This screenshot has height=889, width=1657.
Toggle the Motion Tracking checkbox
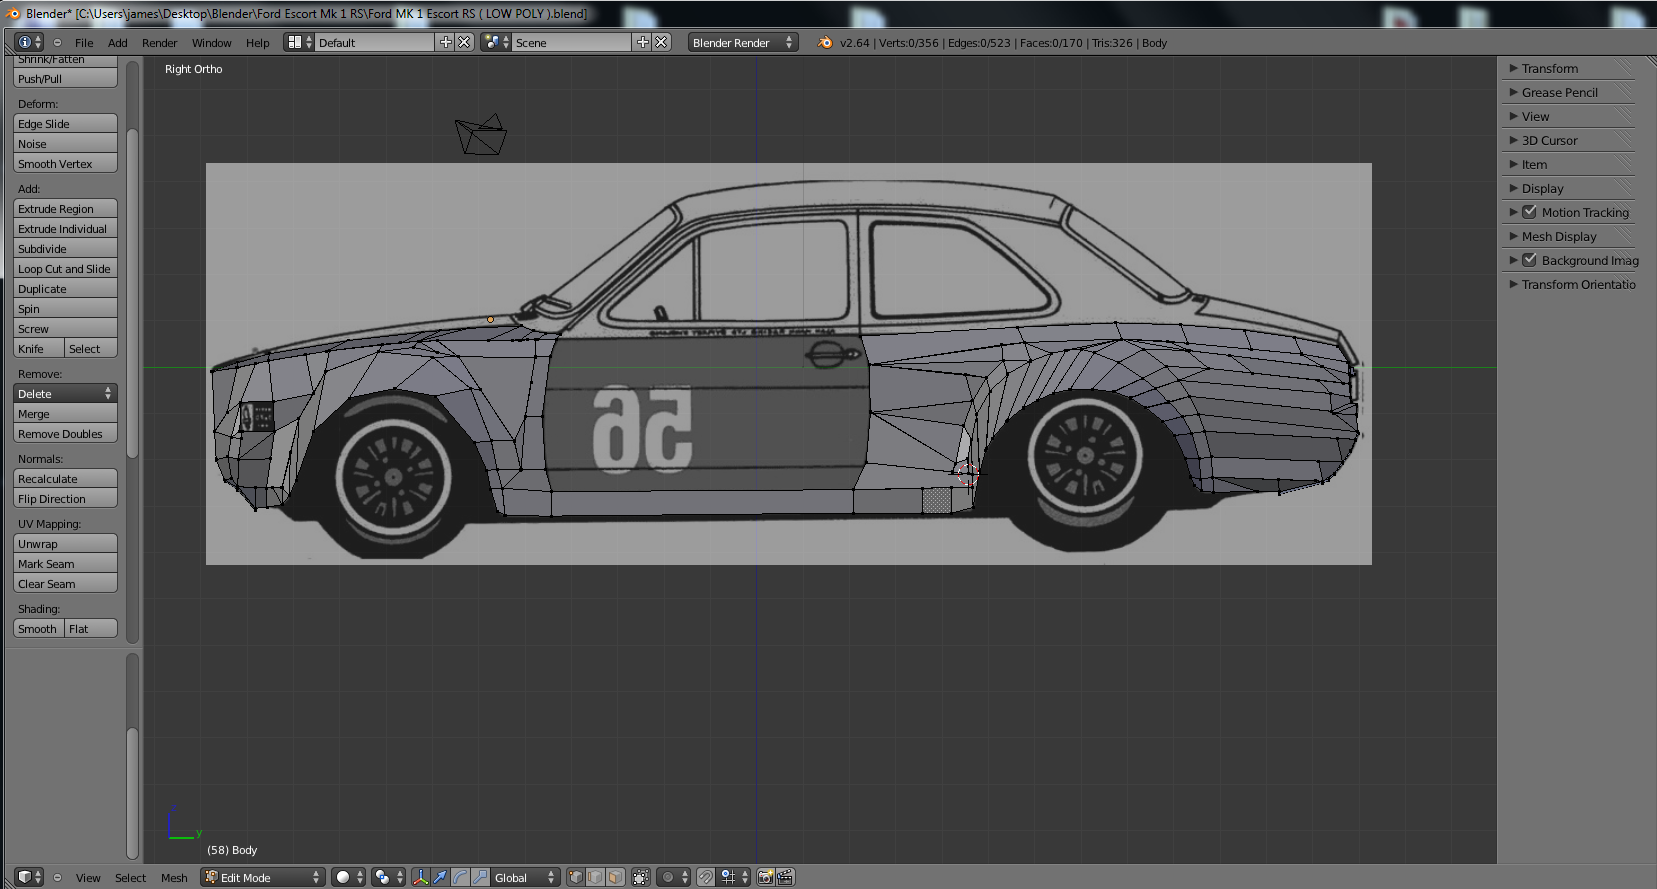tap(1529, 212)
